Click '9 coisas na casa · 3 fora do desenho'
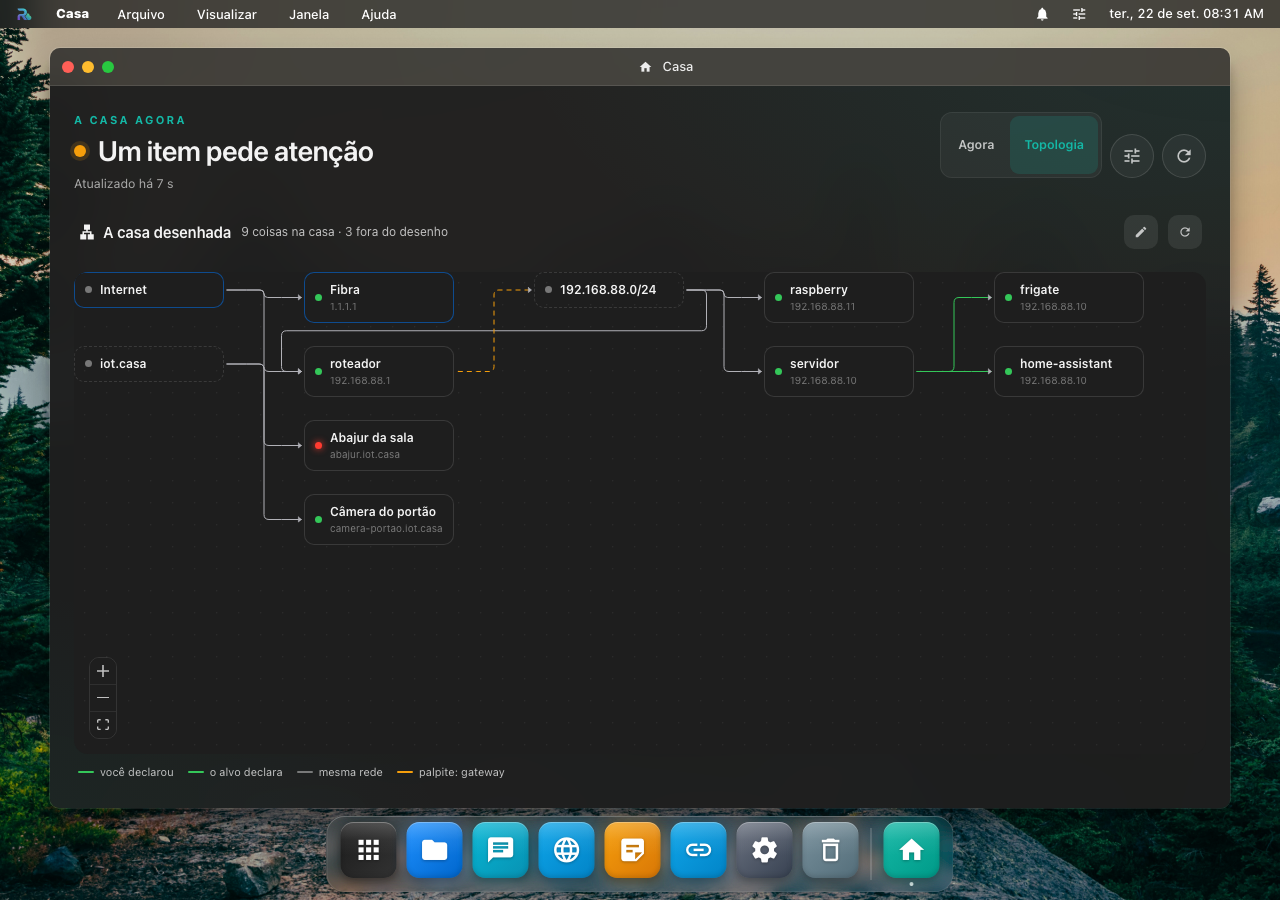This screenshot has height=900, width=1280. pyautogui.click(x=344, y=232)
